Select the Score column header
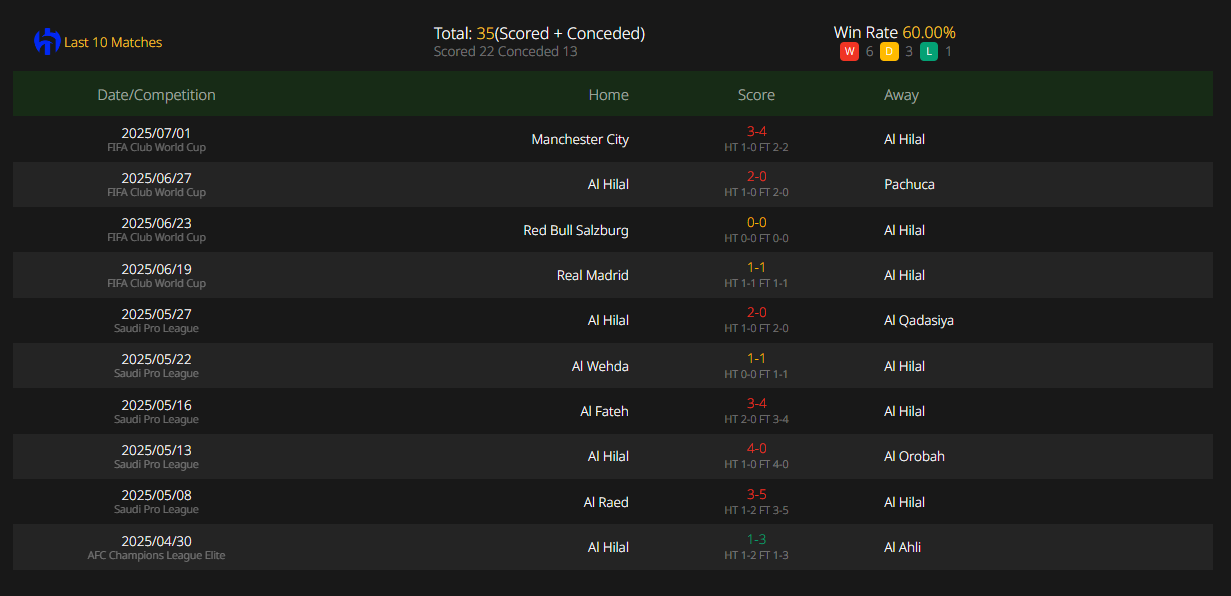 (756, 95)
